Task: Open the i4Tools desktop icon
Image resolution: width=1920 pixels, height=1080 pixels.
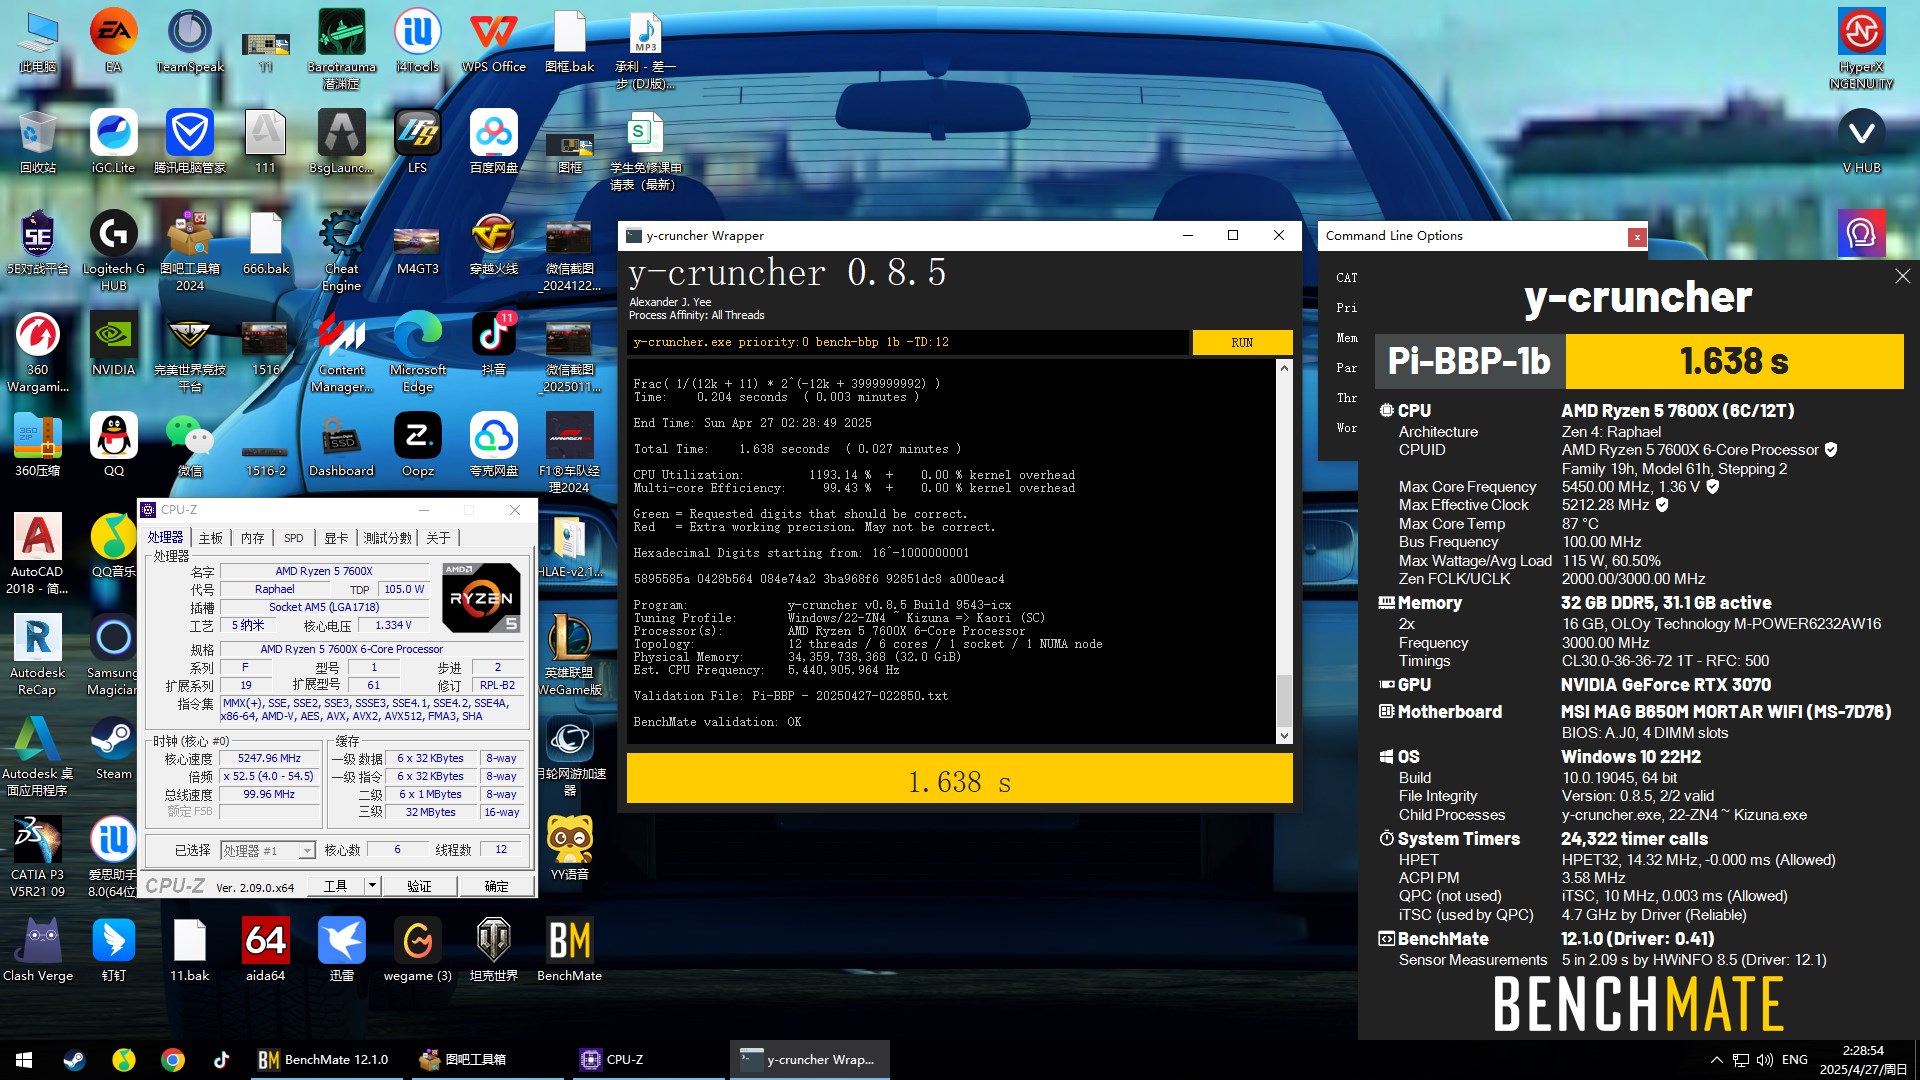Action: pyautogui.click(x=417, y=41)
